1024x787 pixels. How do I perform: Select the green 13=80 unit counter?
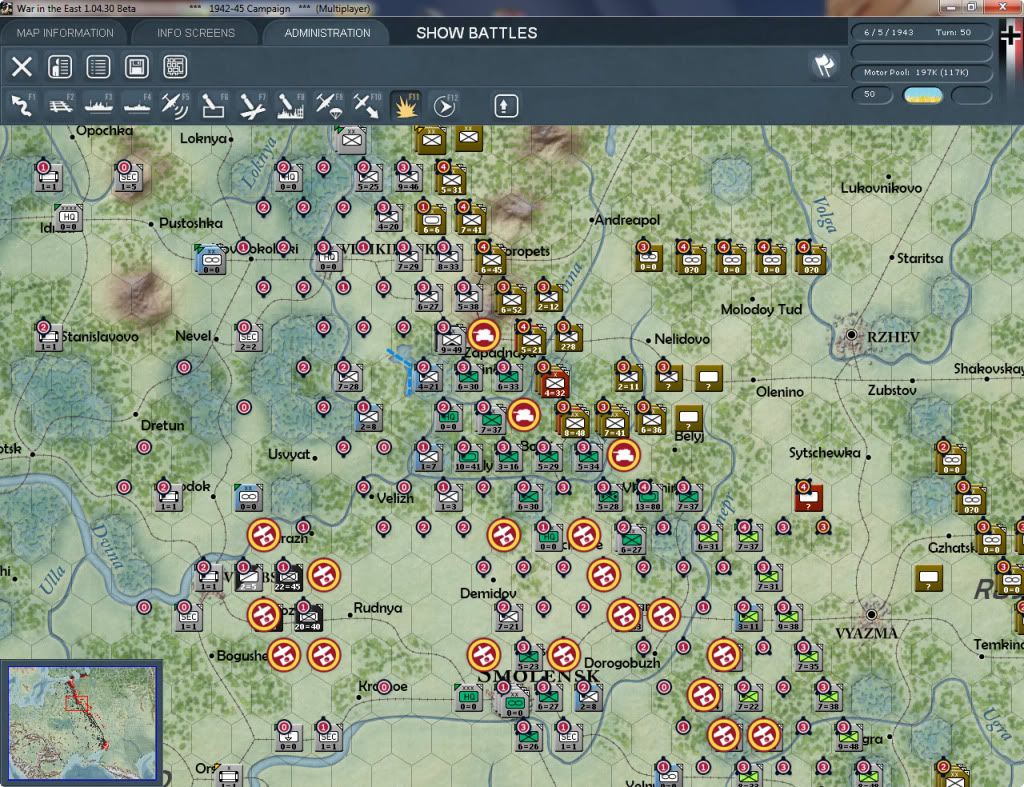[648, 498]
